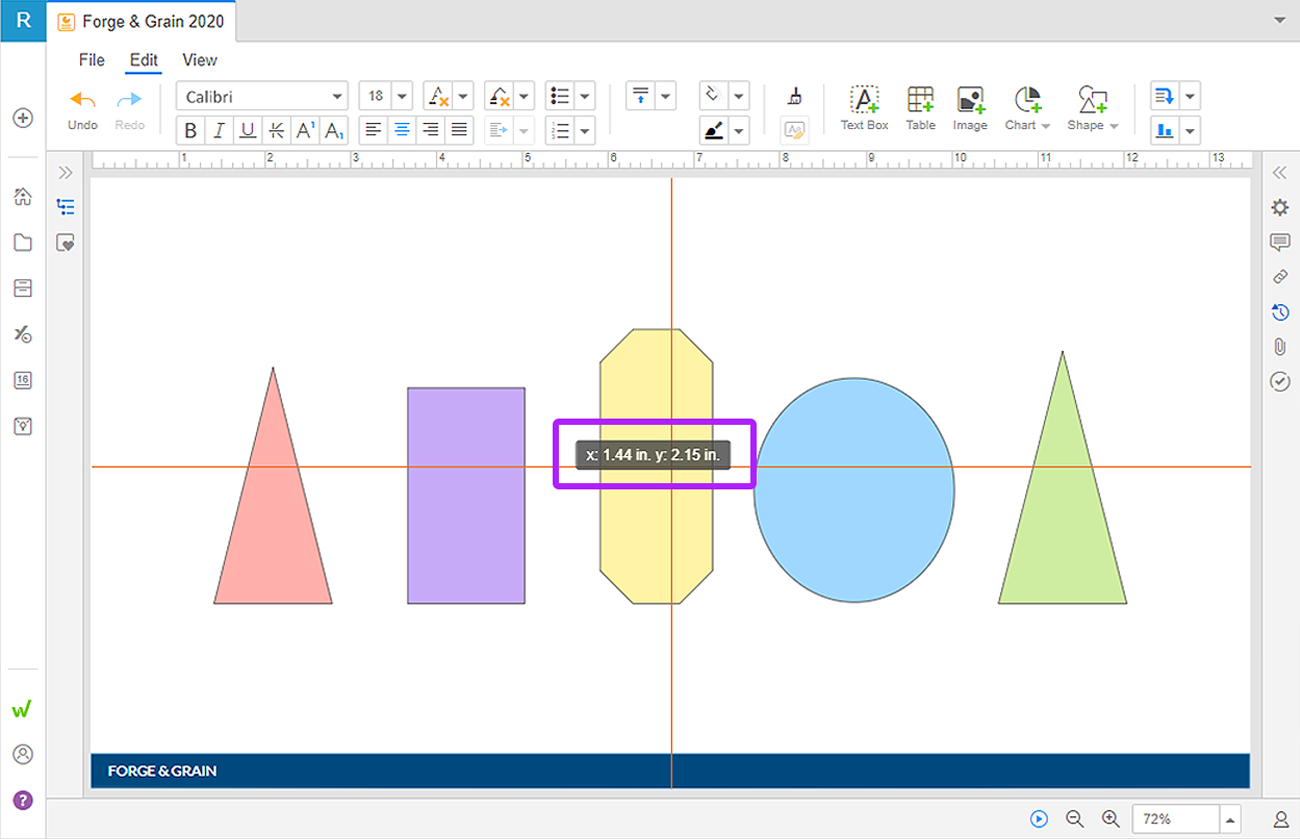Viewport: 1300px width, 839px height.
Task: Expand the arrange order dropdown arrow
Action: 1190,97
